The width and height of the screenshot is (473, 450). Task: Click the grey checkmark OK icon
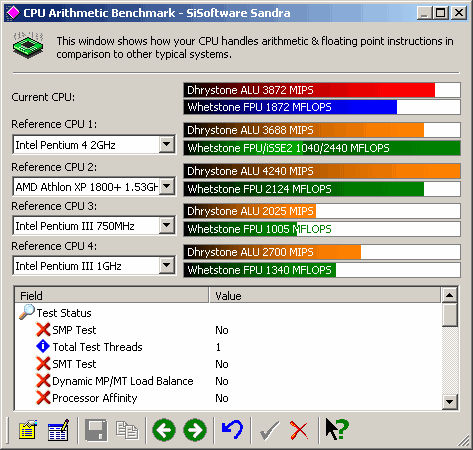[269, 430]
